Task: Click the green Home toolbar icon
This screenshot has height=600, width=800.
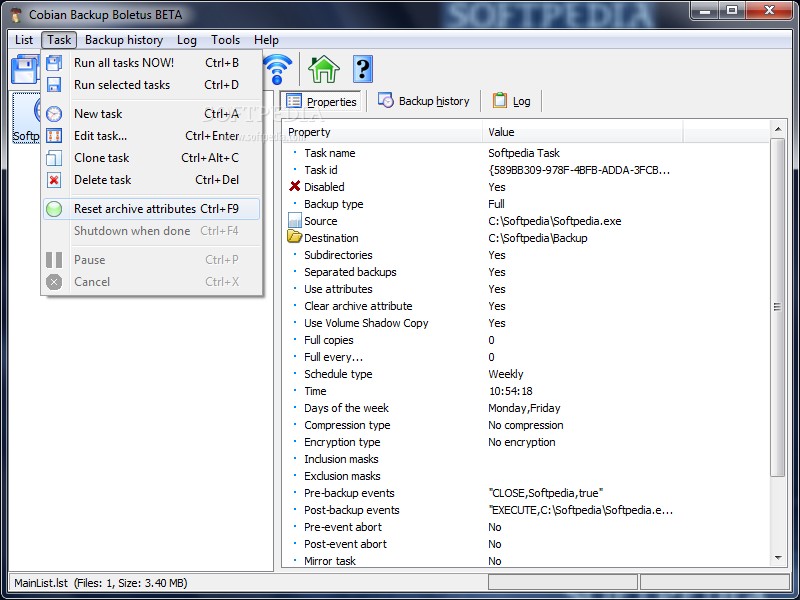Action: coord(323,69)
